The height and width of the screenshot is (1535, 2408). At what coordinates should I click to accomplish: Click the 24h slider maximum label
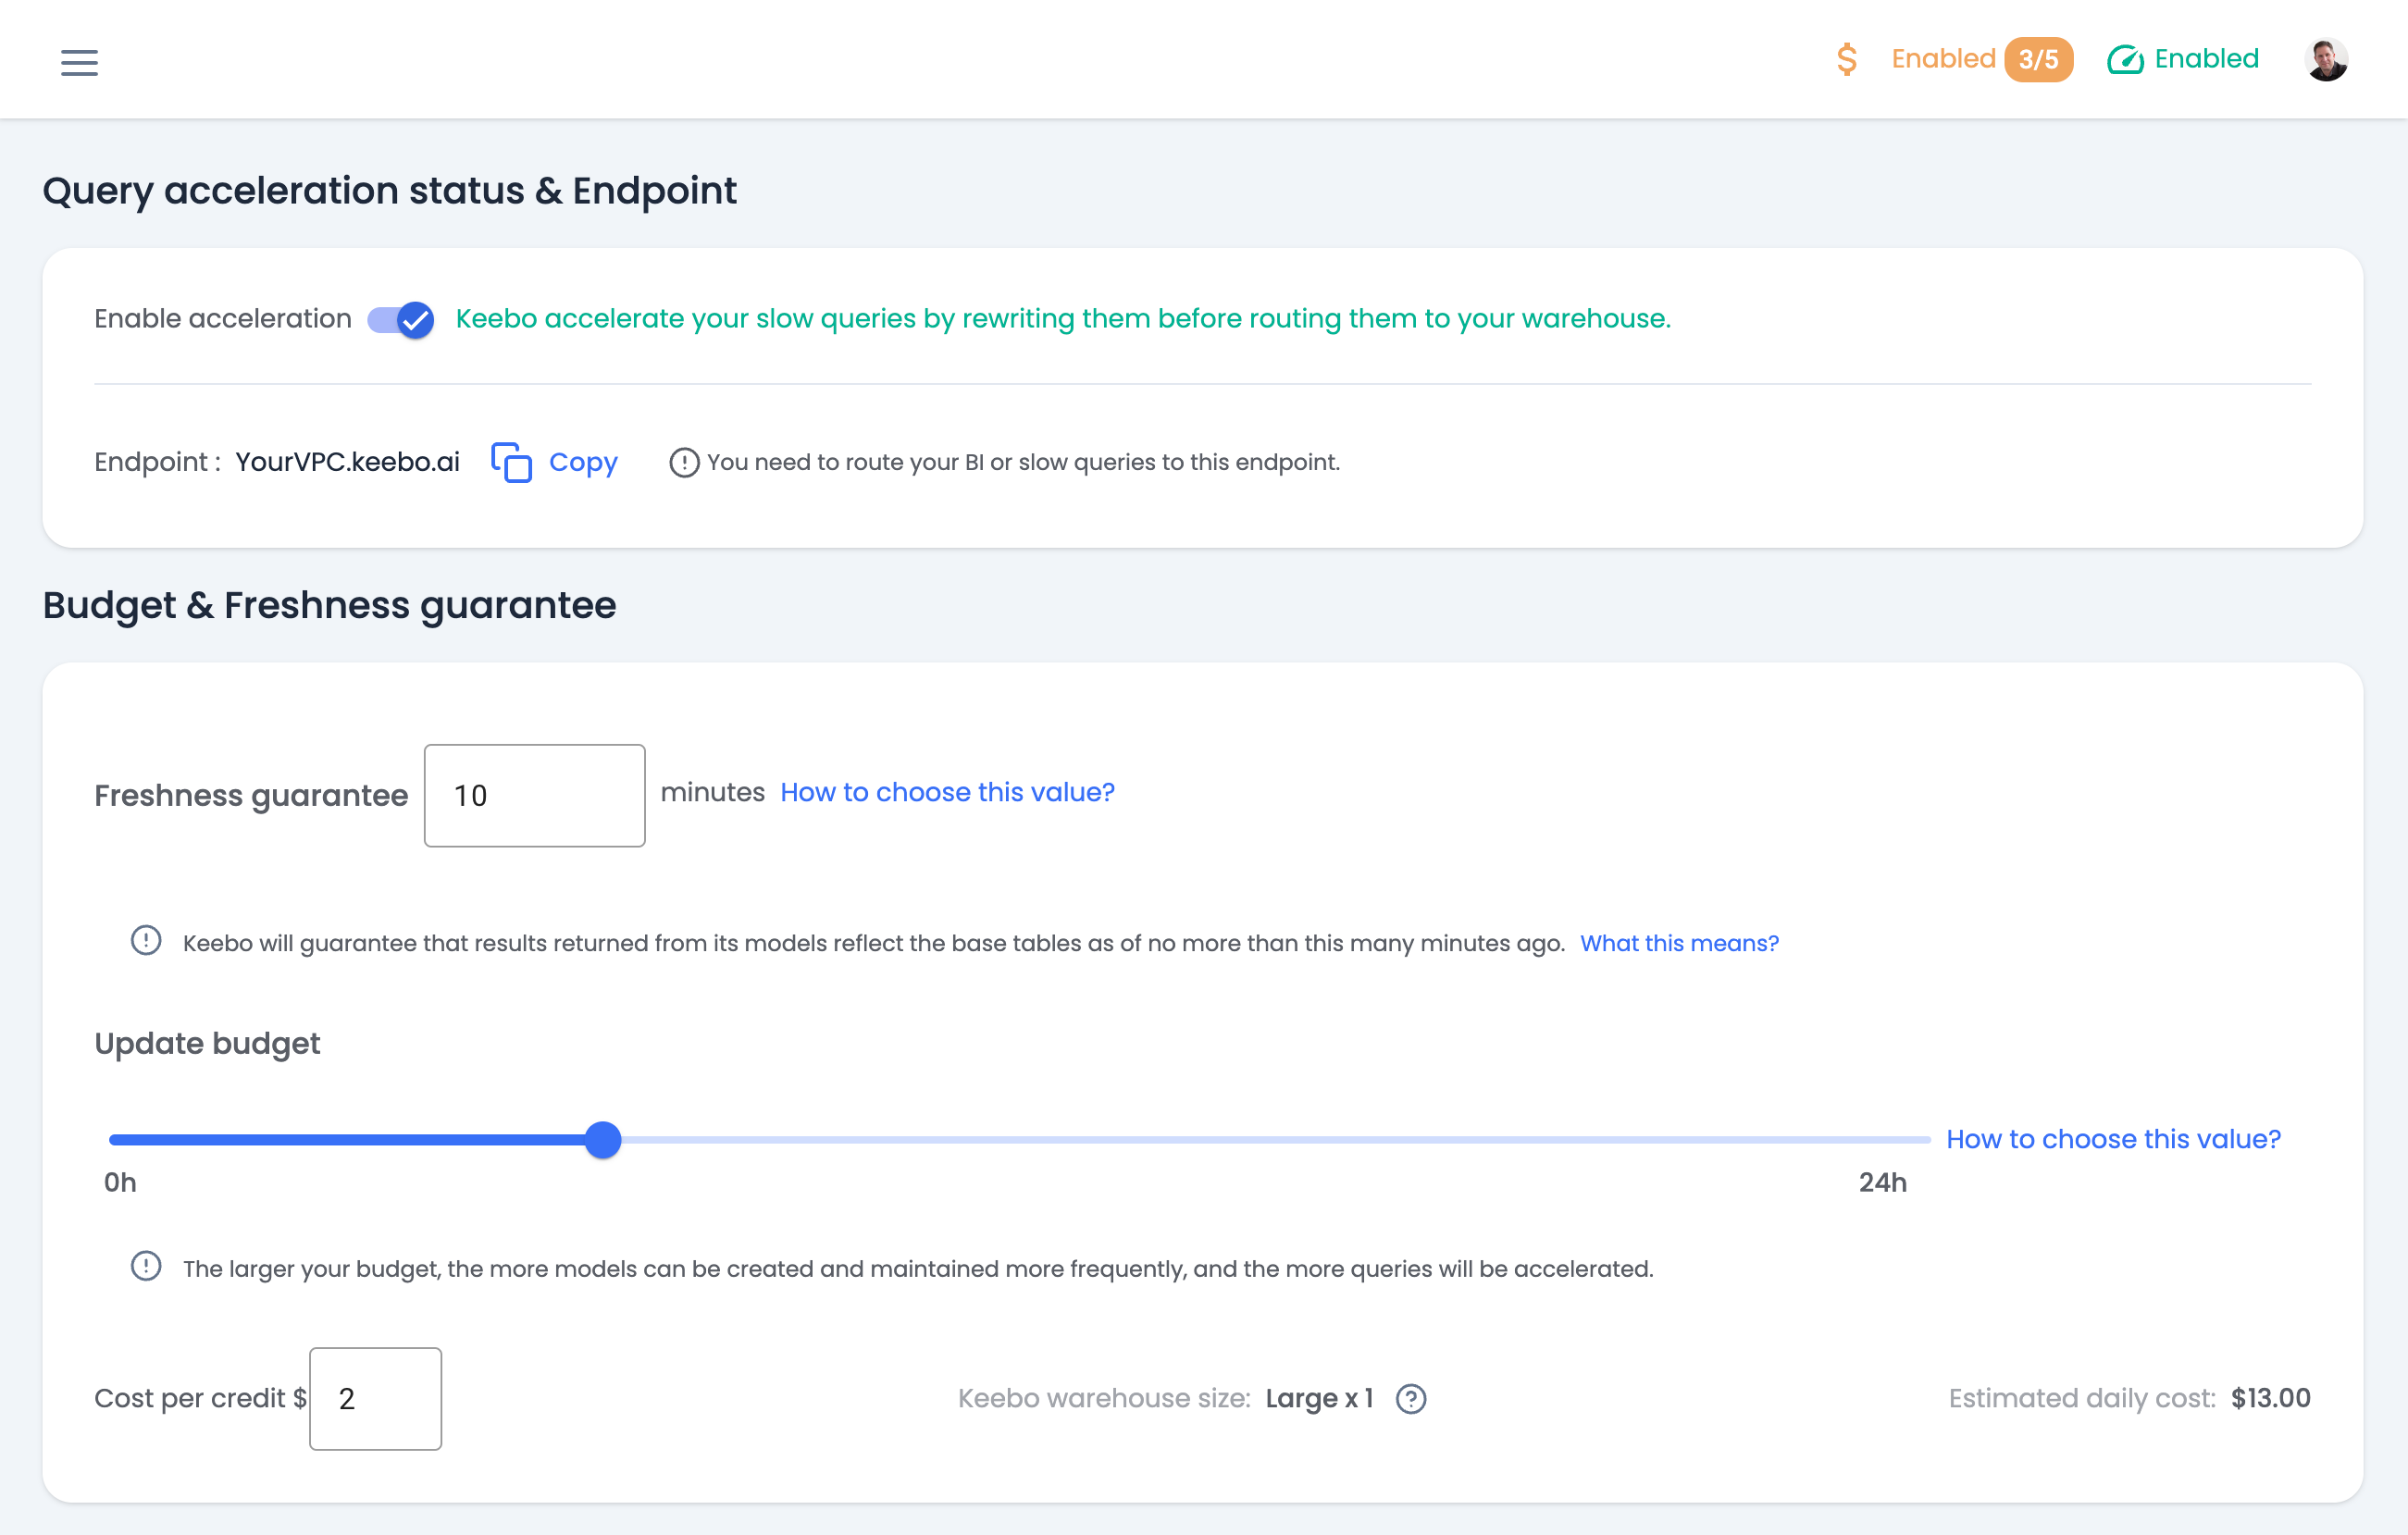click(1882, 1182)
